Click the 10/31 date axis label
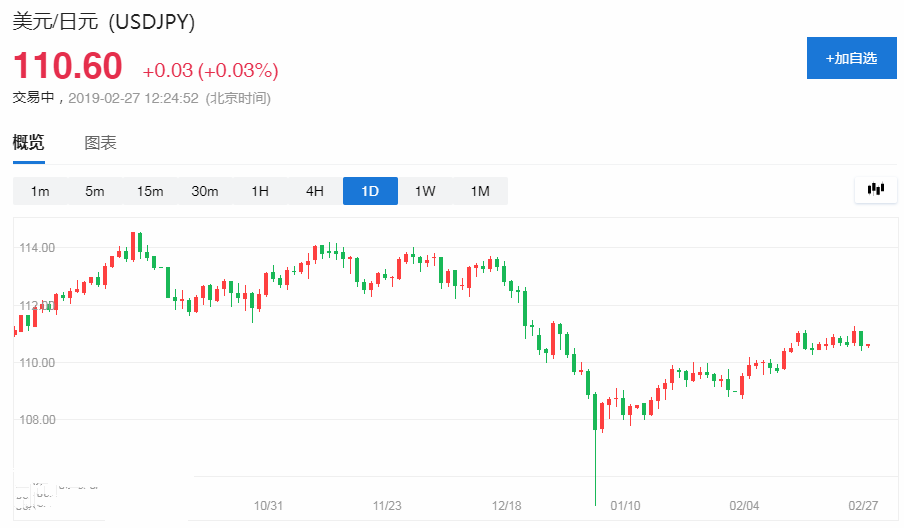This screenshot has width=904, height=528. (x=270, y=506)
